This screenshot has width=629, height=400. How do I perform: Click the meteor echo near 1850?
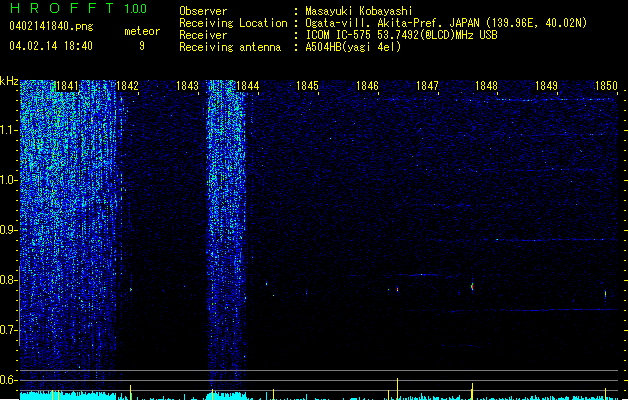pyautogui.click(x=605, y=294)
